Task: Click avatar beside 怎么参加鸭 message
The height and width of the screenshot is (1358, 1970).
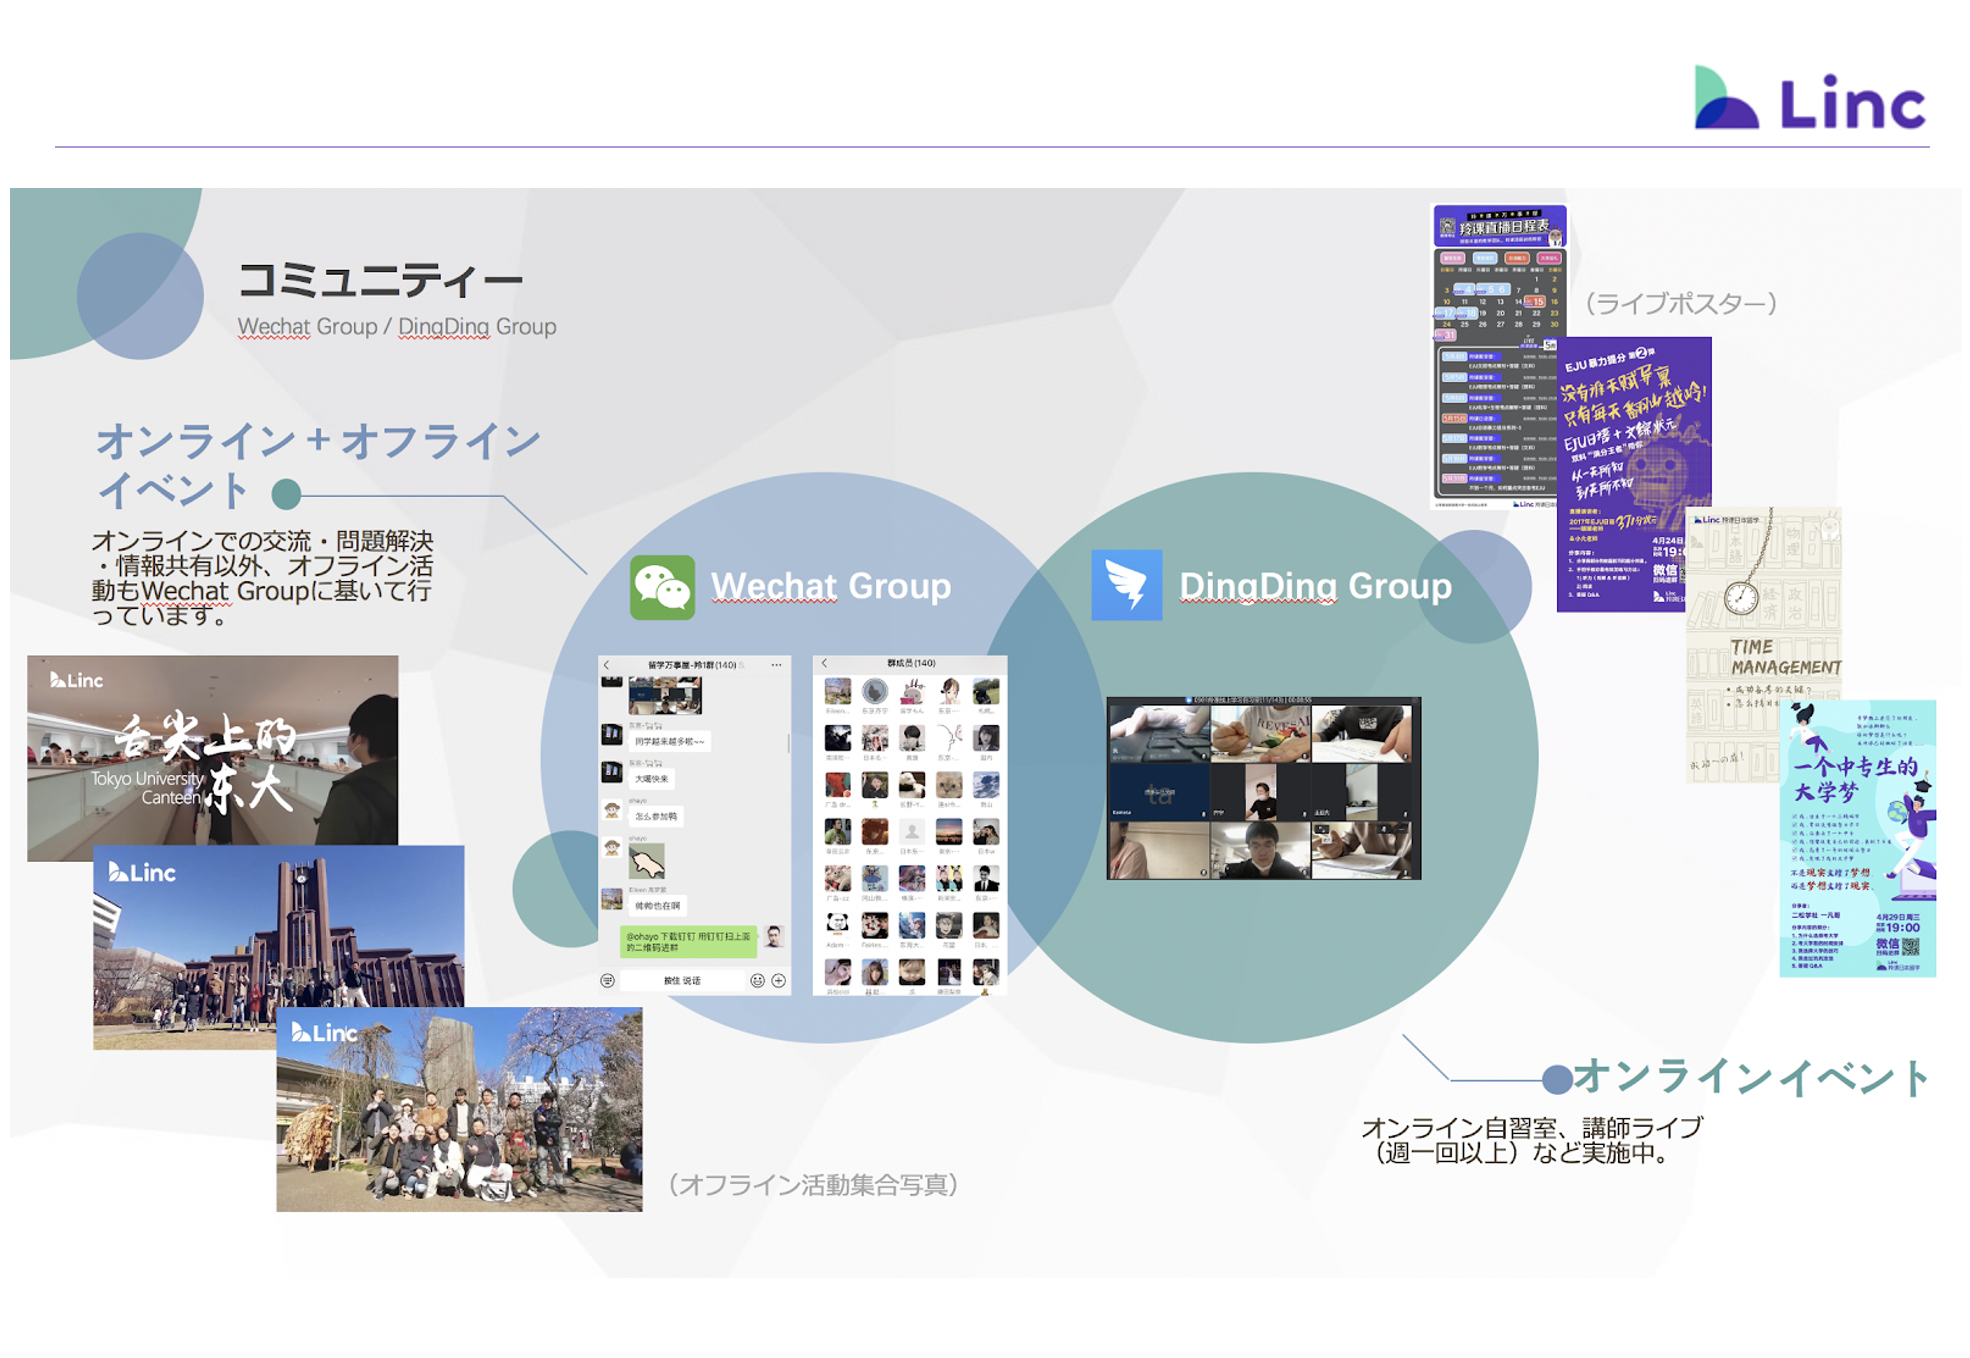Action: (612, 811)
